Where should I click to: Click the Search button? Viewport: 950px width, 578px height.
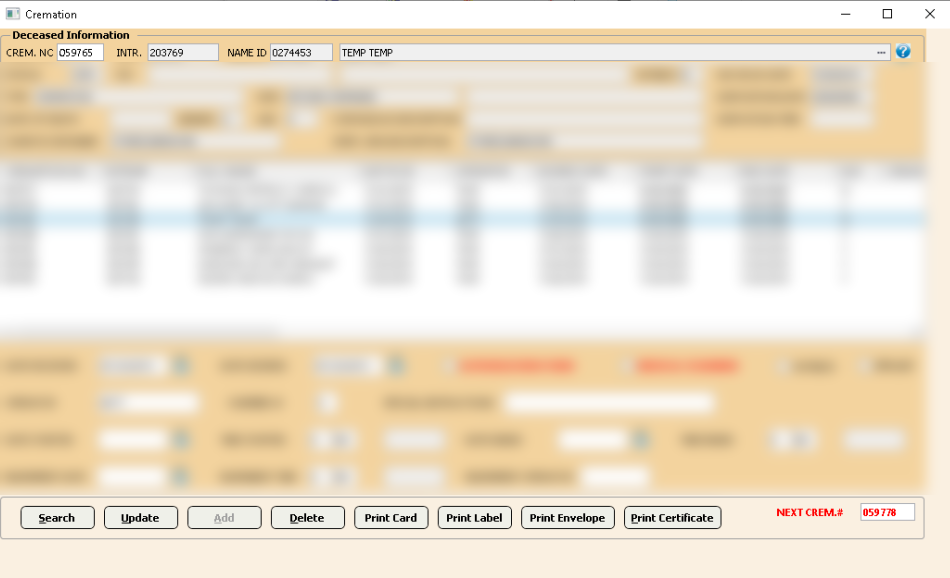tap(57, 518)
